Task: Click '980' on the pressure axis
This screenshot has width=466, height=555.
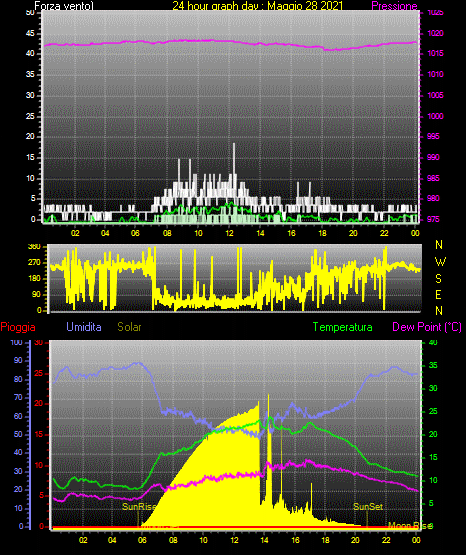Action: [433, 198]
